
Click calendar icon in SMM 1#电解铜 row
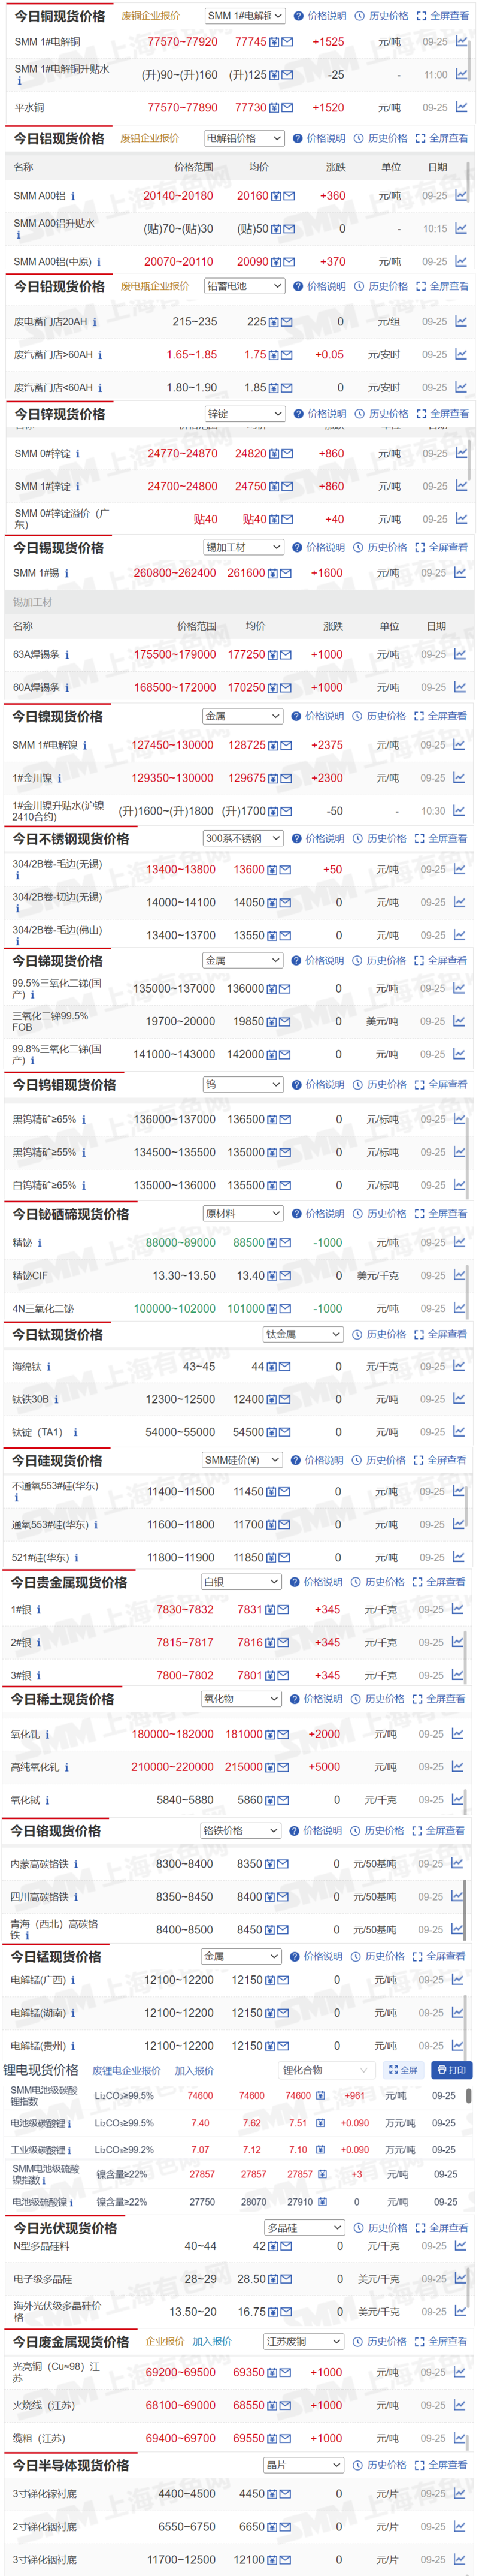(x=275, y=42)
